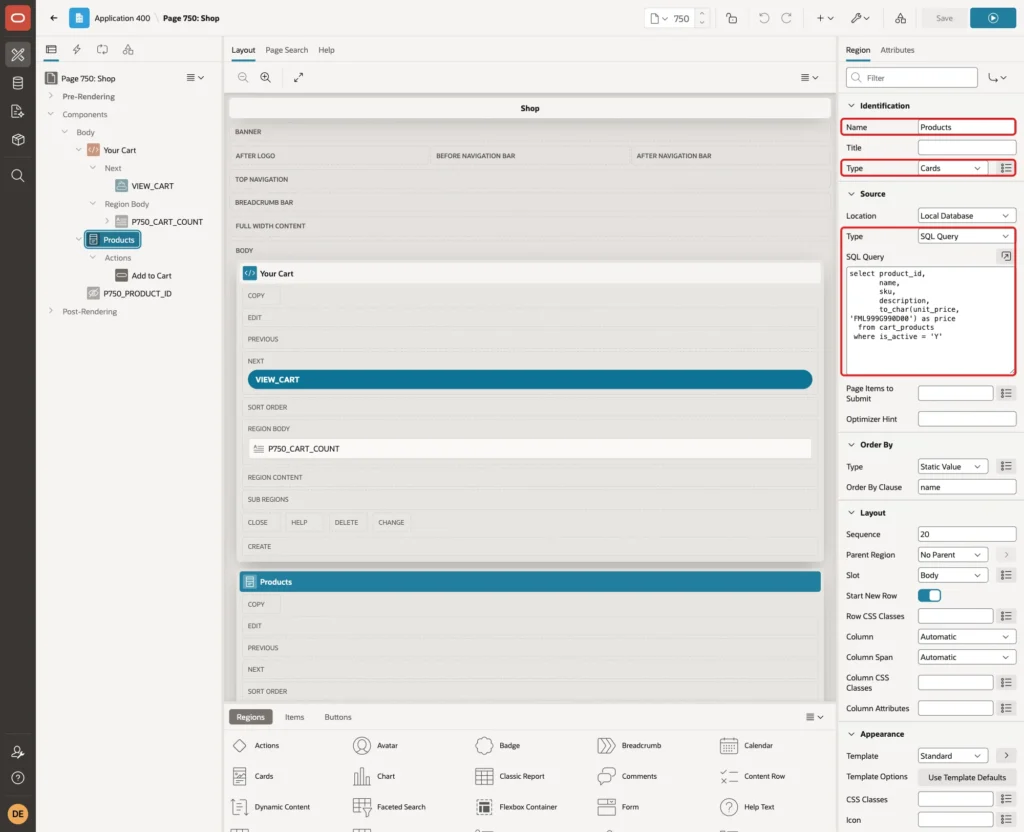Switch to Shared Components tab icon
The width and height of the screenshot is (1024, 832).
click(x=128, y=50)
